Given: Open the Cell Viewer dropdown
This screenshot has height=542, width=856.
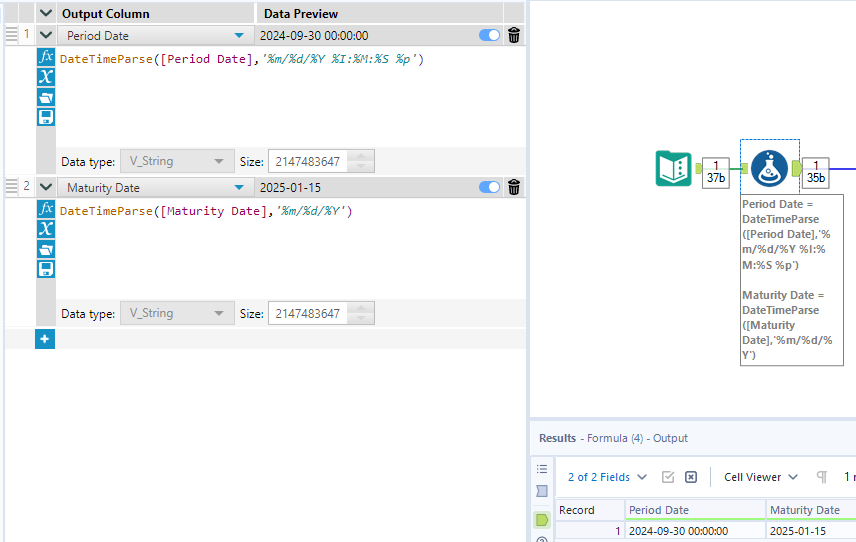Looking at the screenshot, I should point(761,477).
